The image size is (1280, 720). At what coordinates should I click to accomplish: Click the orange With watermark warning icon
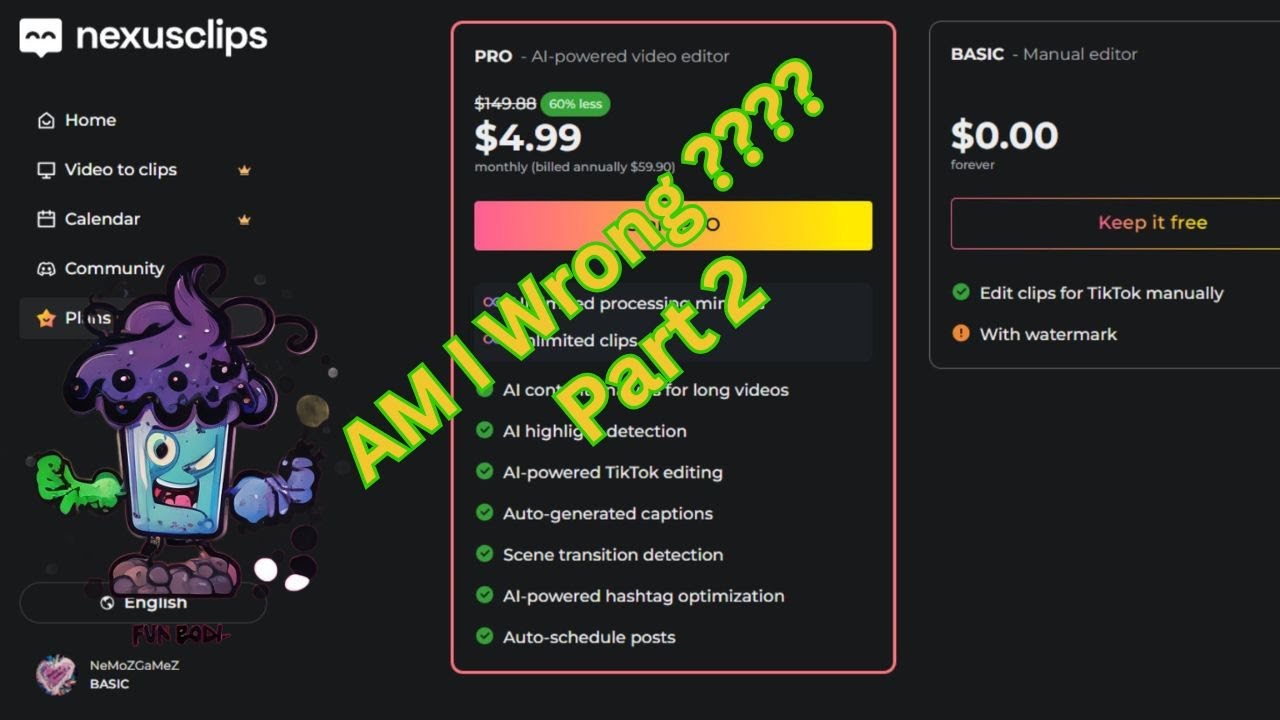961,333
